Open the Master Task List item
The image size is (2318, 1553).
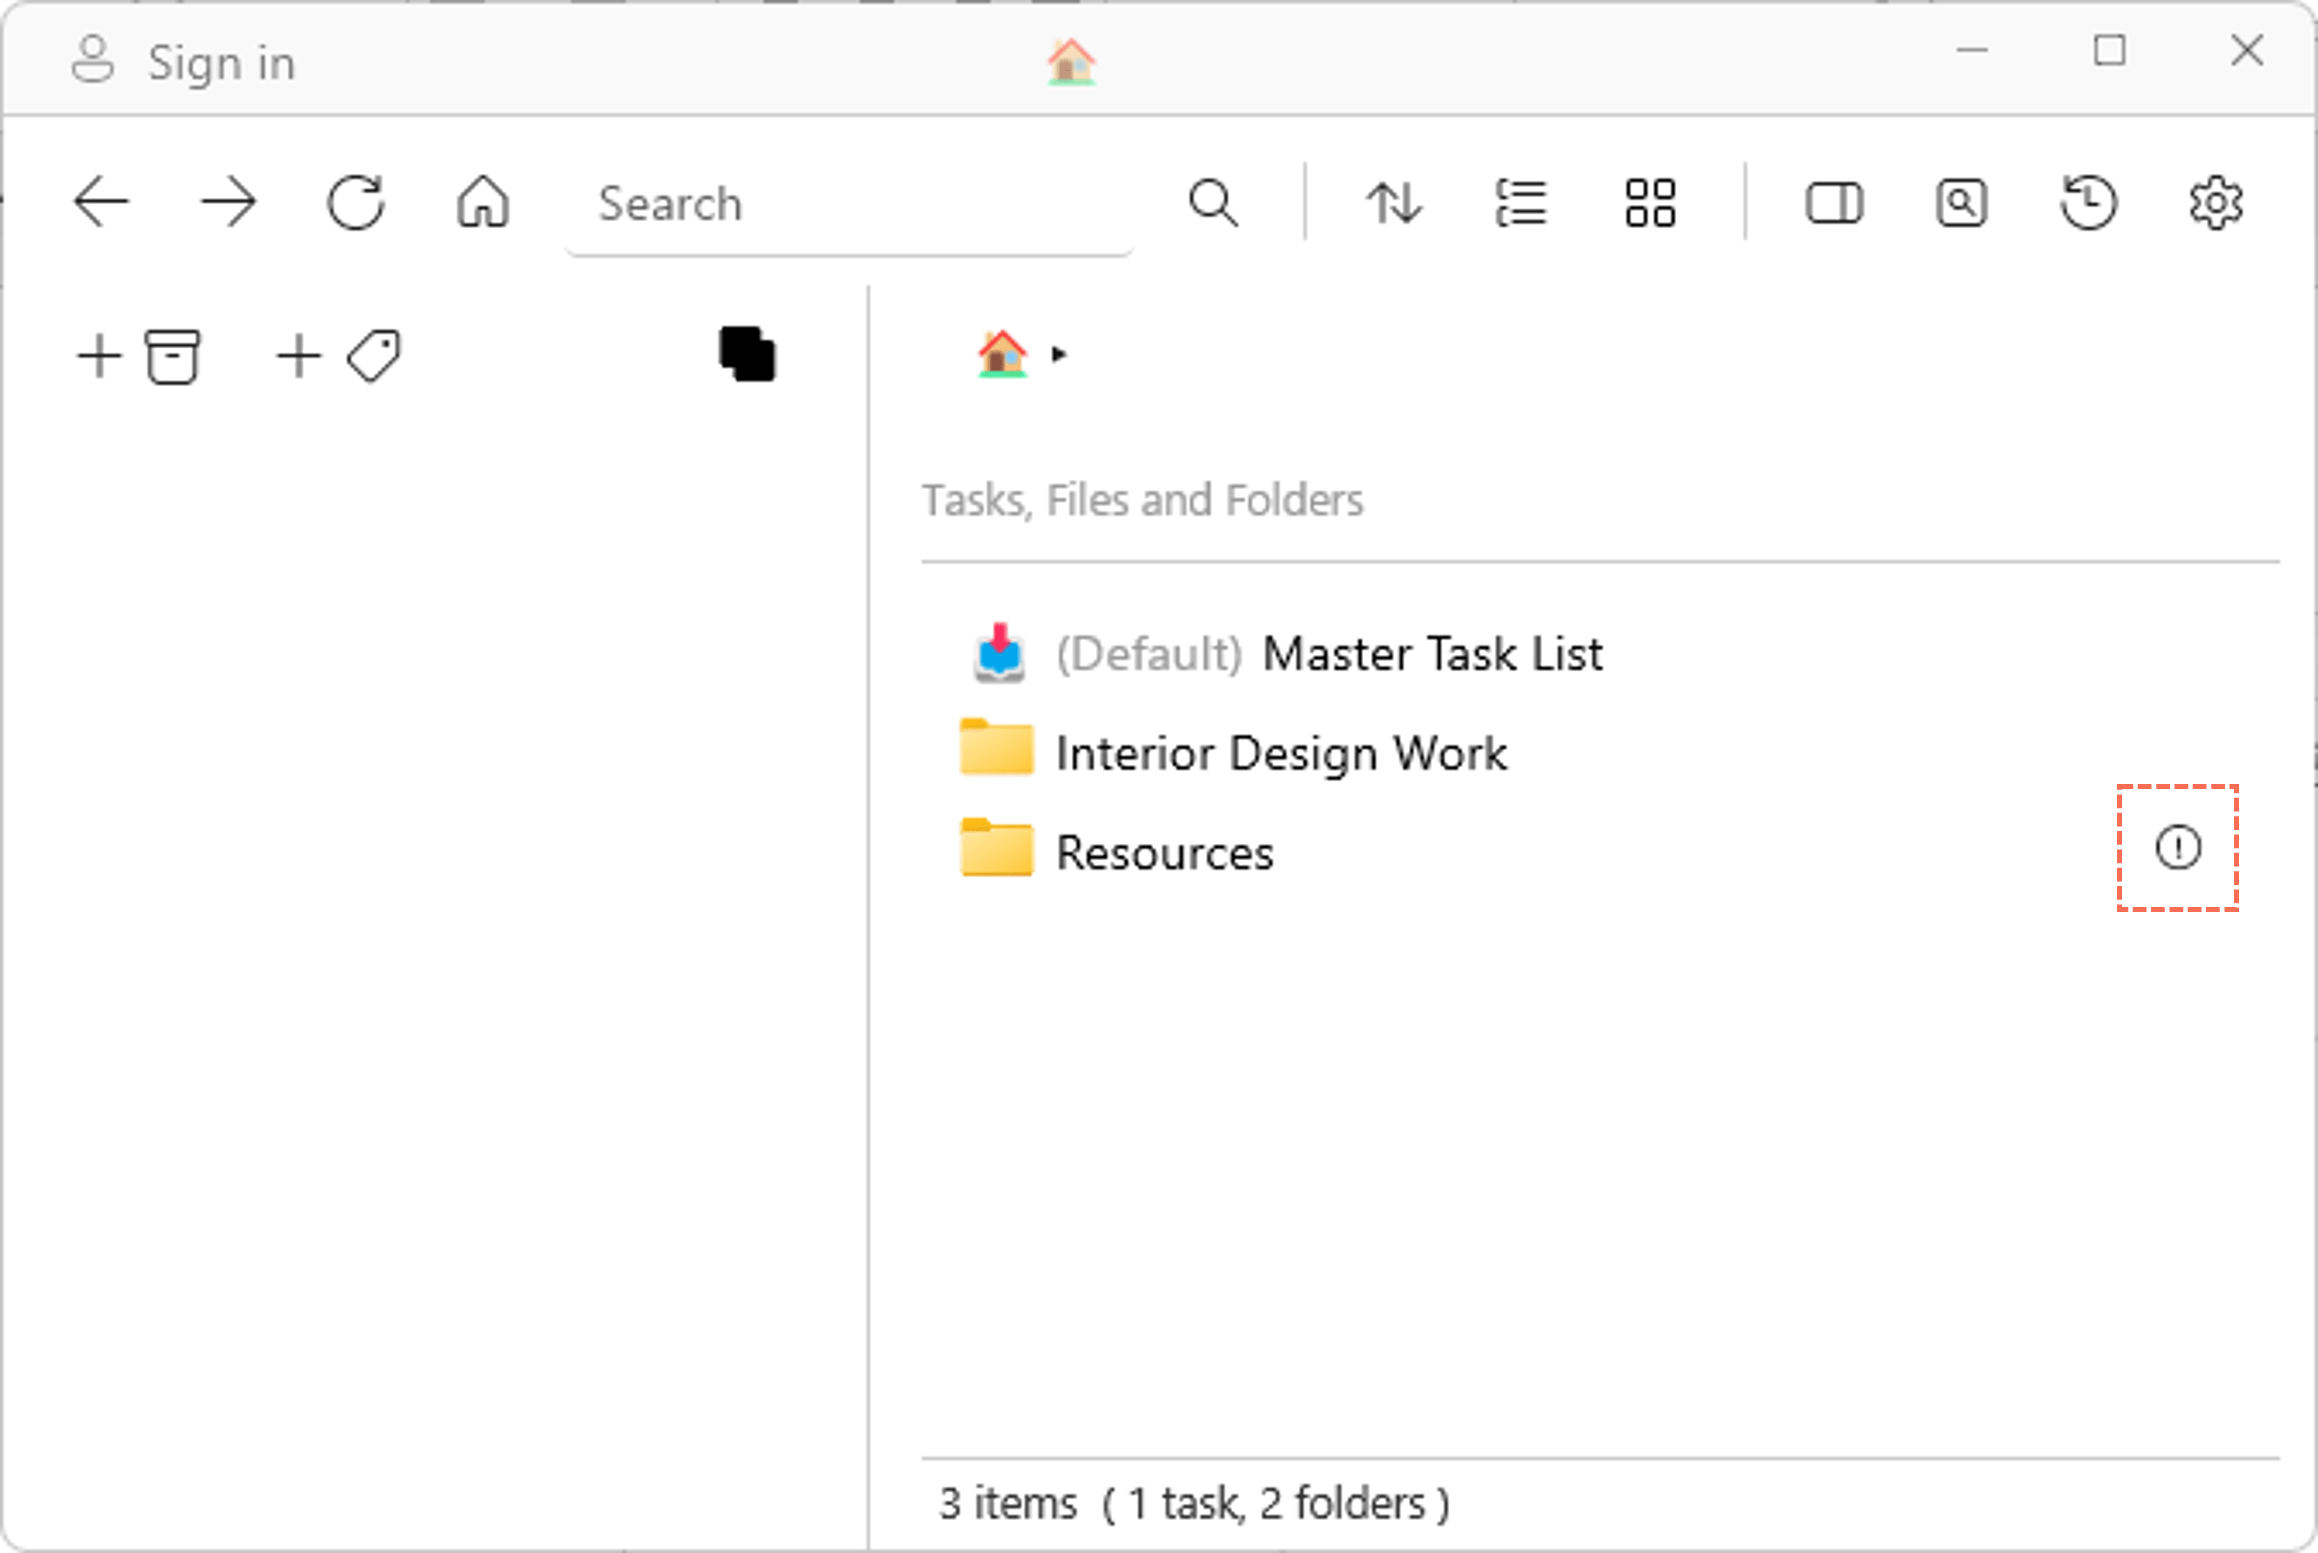coord(1430,655)
